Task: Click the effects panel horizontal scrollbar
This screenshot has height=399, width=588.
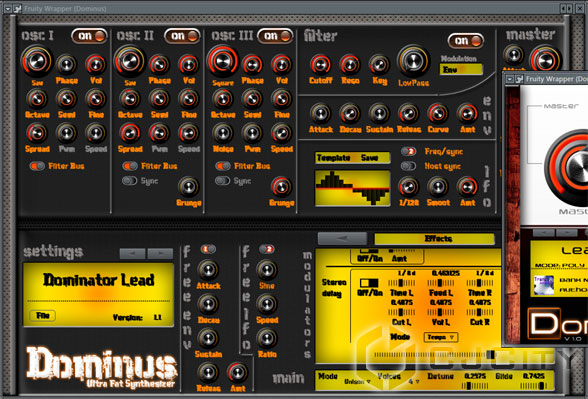Action: point(435,355)
